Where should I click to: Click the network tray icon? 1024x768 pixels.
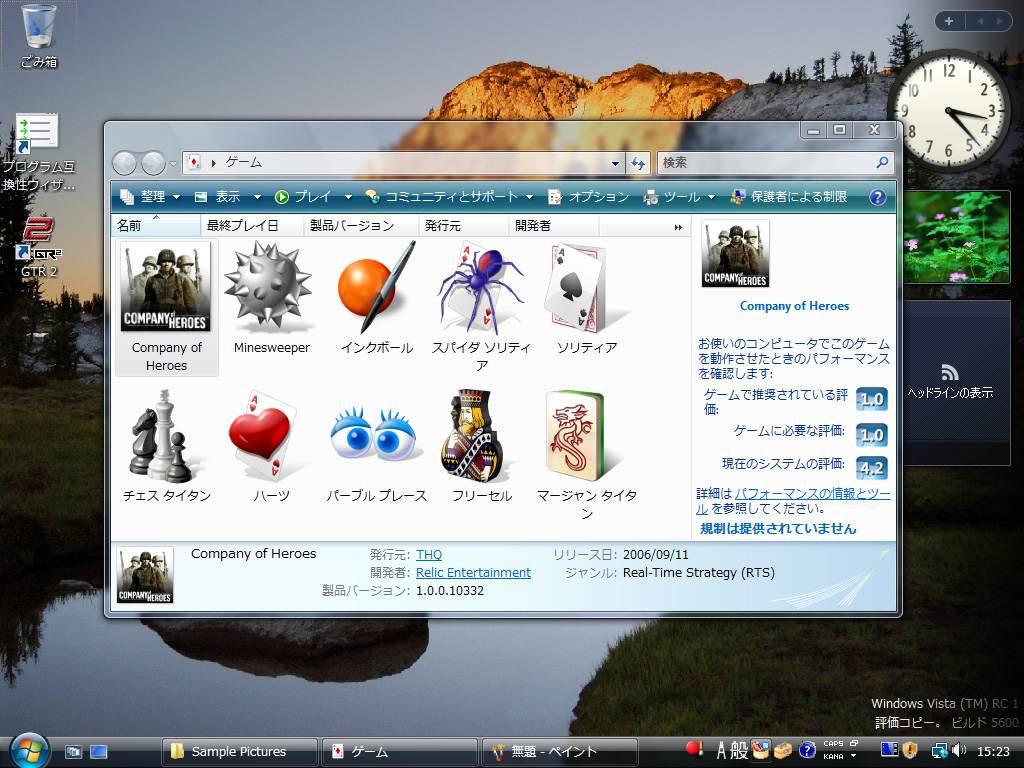pyautogui.click(x=939, y=751)
